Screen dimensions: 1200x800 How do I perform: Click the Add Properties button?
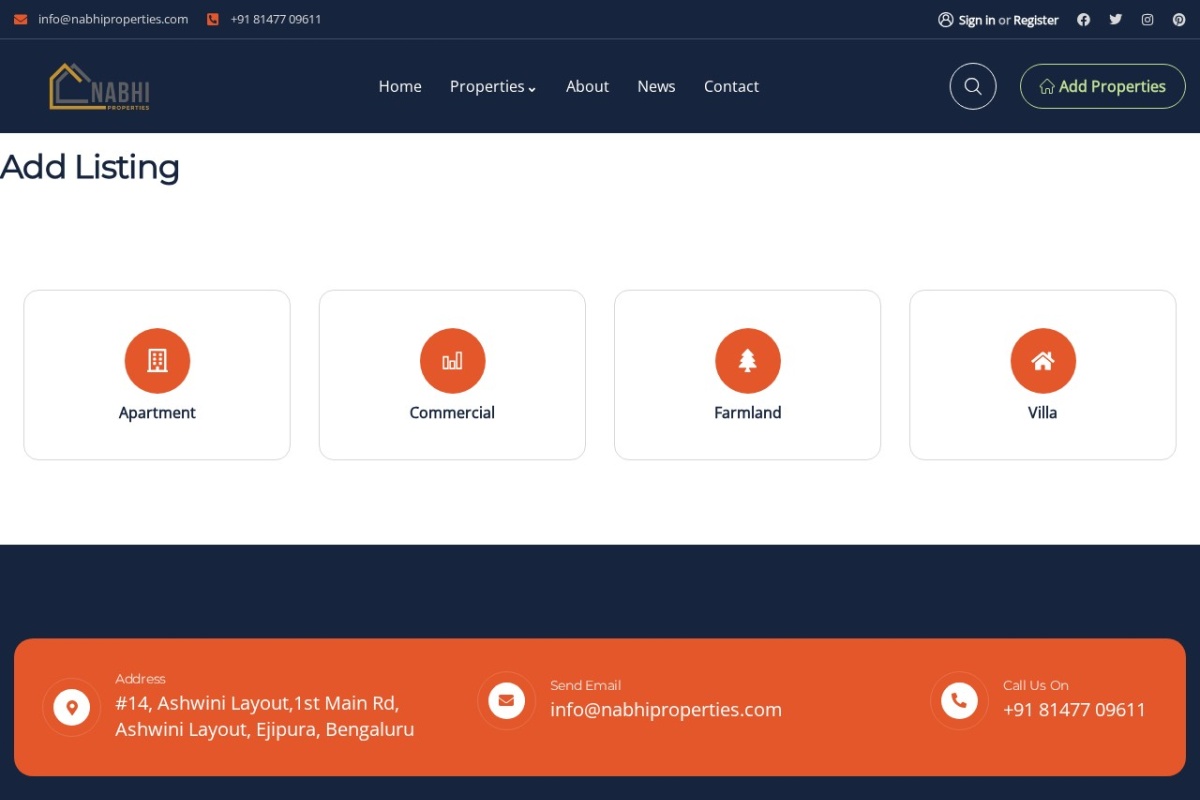pos(1102,86)
